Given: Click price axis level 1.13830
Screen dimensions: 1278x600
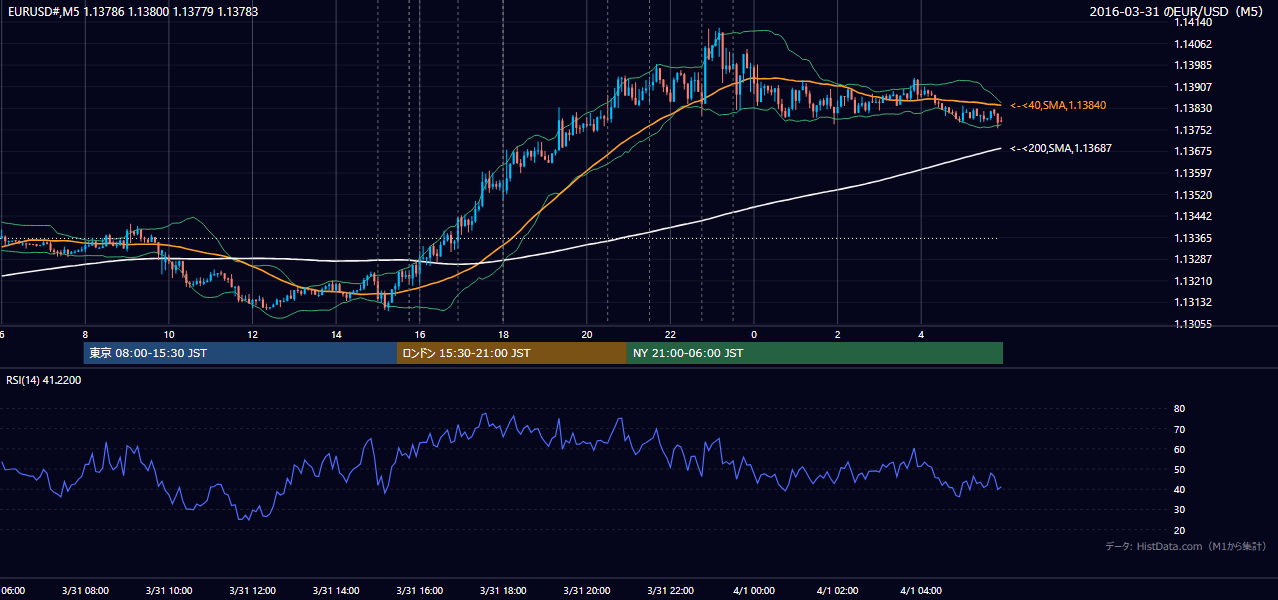Looking at the screenshot, I should tap(1192, 108).
